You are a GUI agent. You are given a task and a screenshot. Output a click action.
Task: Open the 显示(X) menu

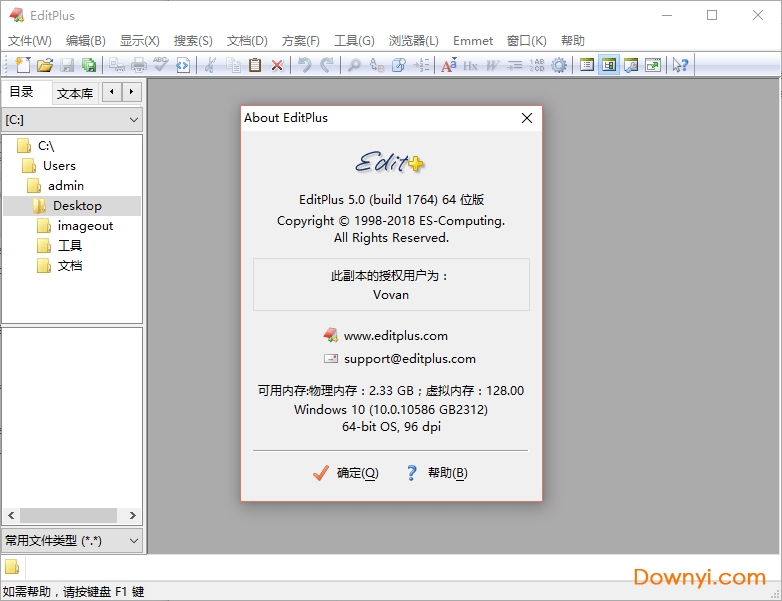coord(140,41)
